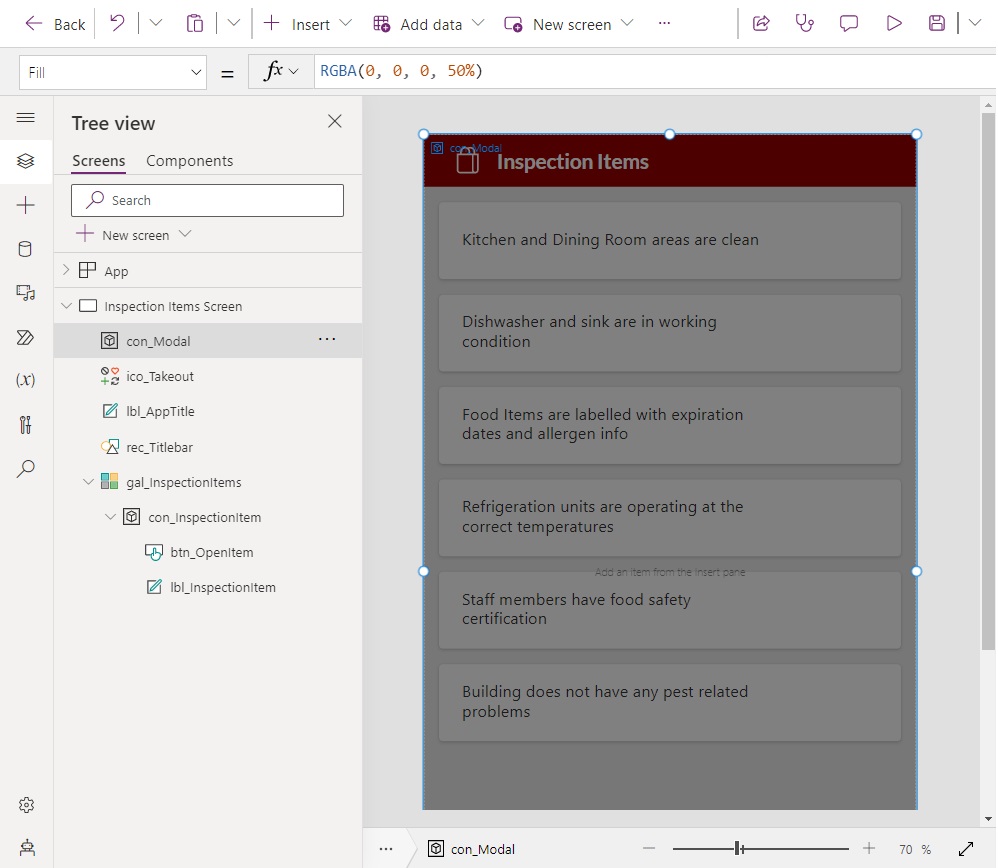Open Settings gear in left rail
Viewport: 998px width, 868px height.
pos(26,805)
